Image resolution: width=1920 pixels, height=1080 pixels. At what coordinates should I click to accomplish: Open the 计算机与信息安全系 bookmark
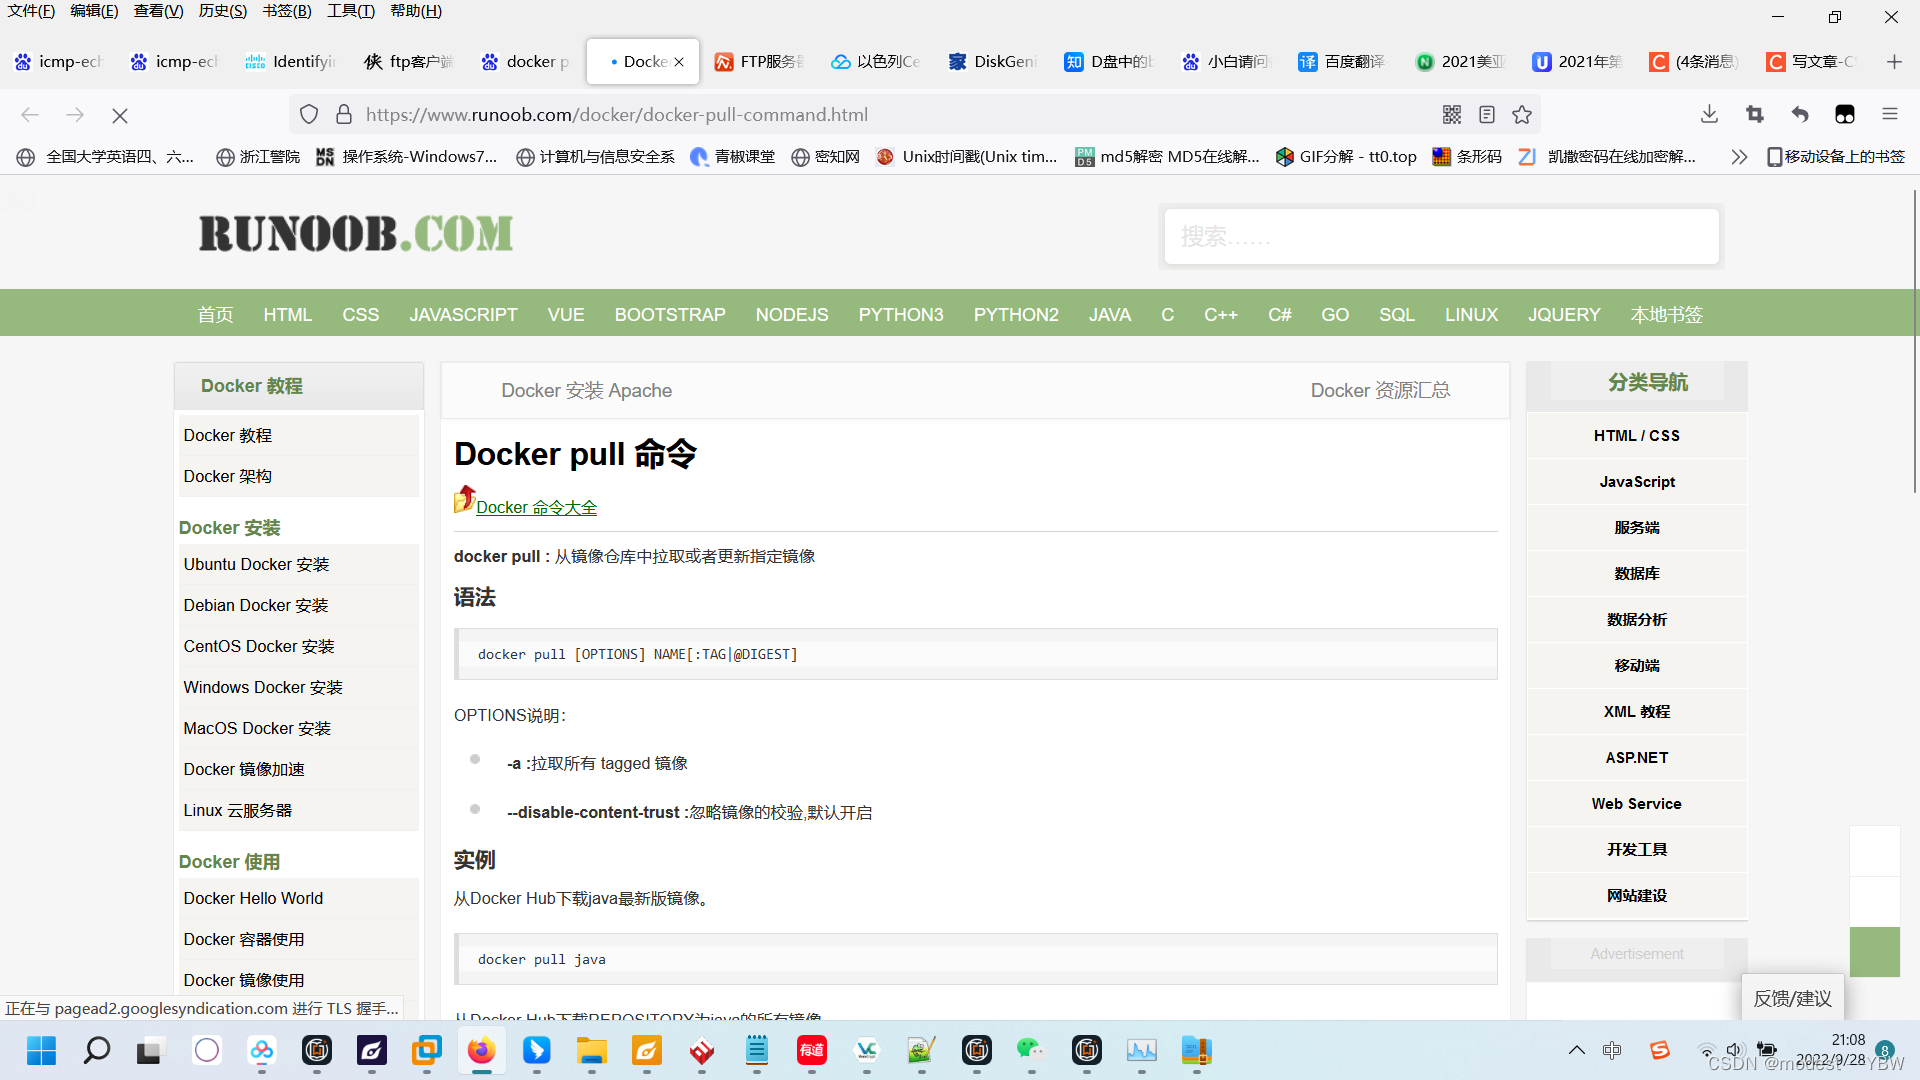[x=595, y=157]
